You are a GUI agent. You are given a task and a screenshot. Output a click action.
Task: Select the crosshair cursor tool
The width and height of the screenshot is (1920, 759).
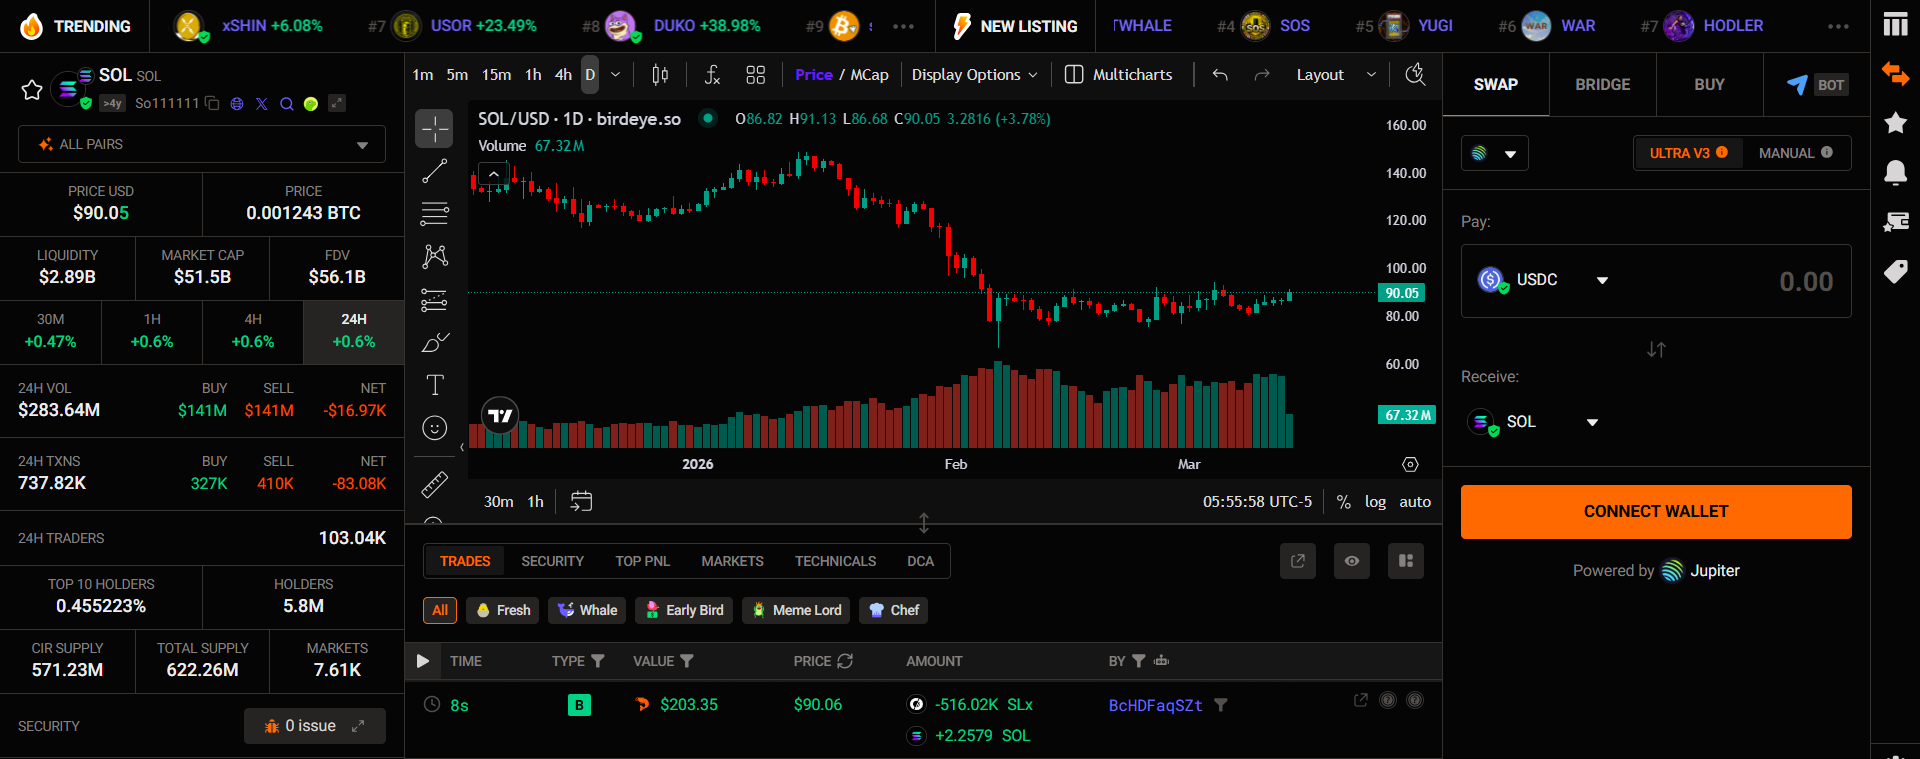pyautogui.click(x=434, y=128)
